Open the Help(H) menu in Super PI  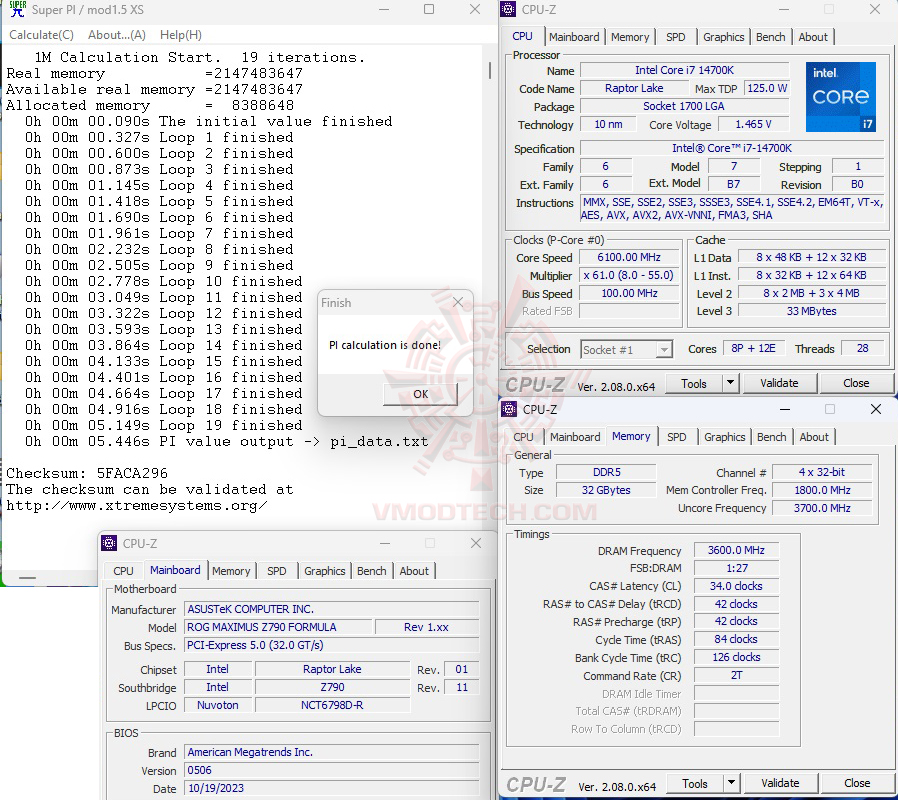[180, 35]
